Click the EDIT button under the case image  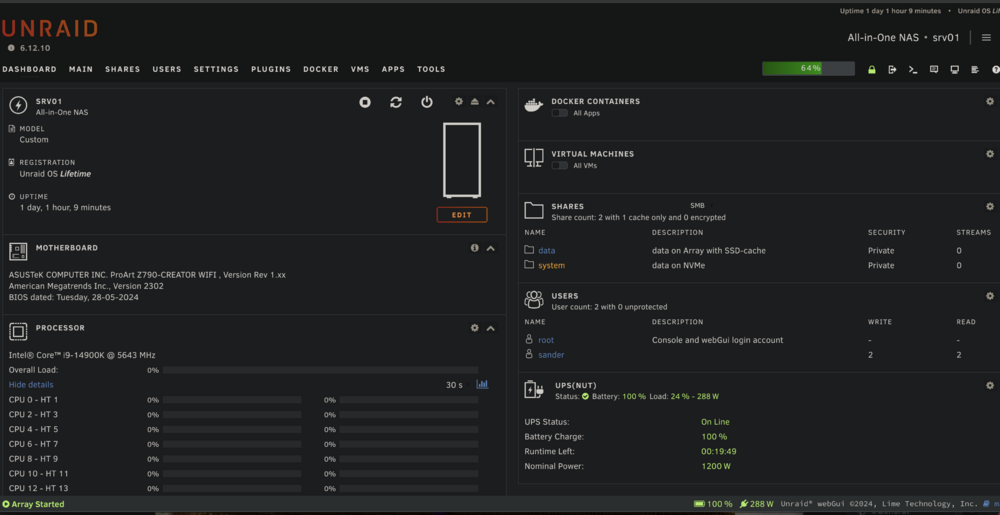point(462,215)
